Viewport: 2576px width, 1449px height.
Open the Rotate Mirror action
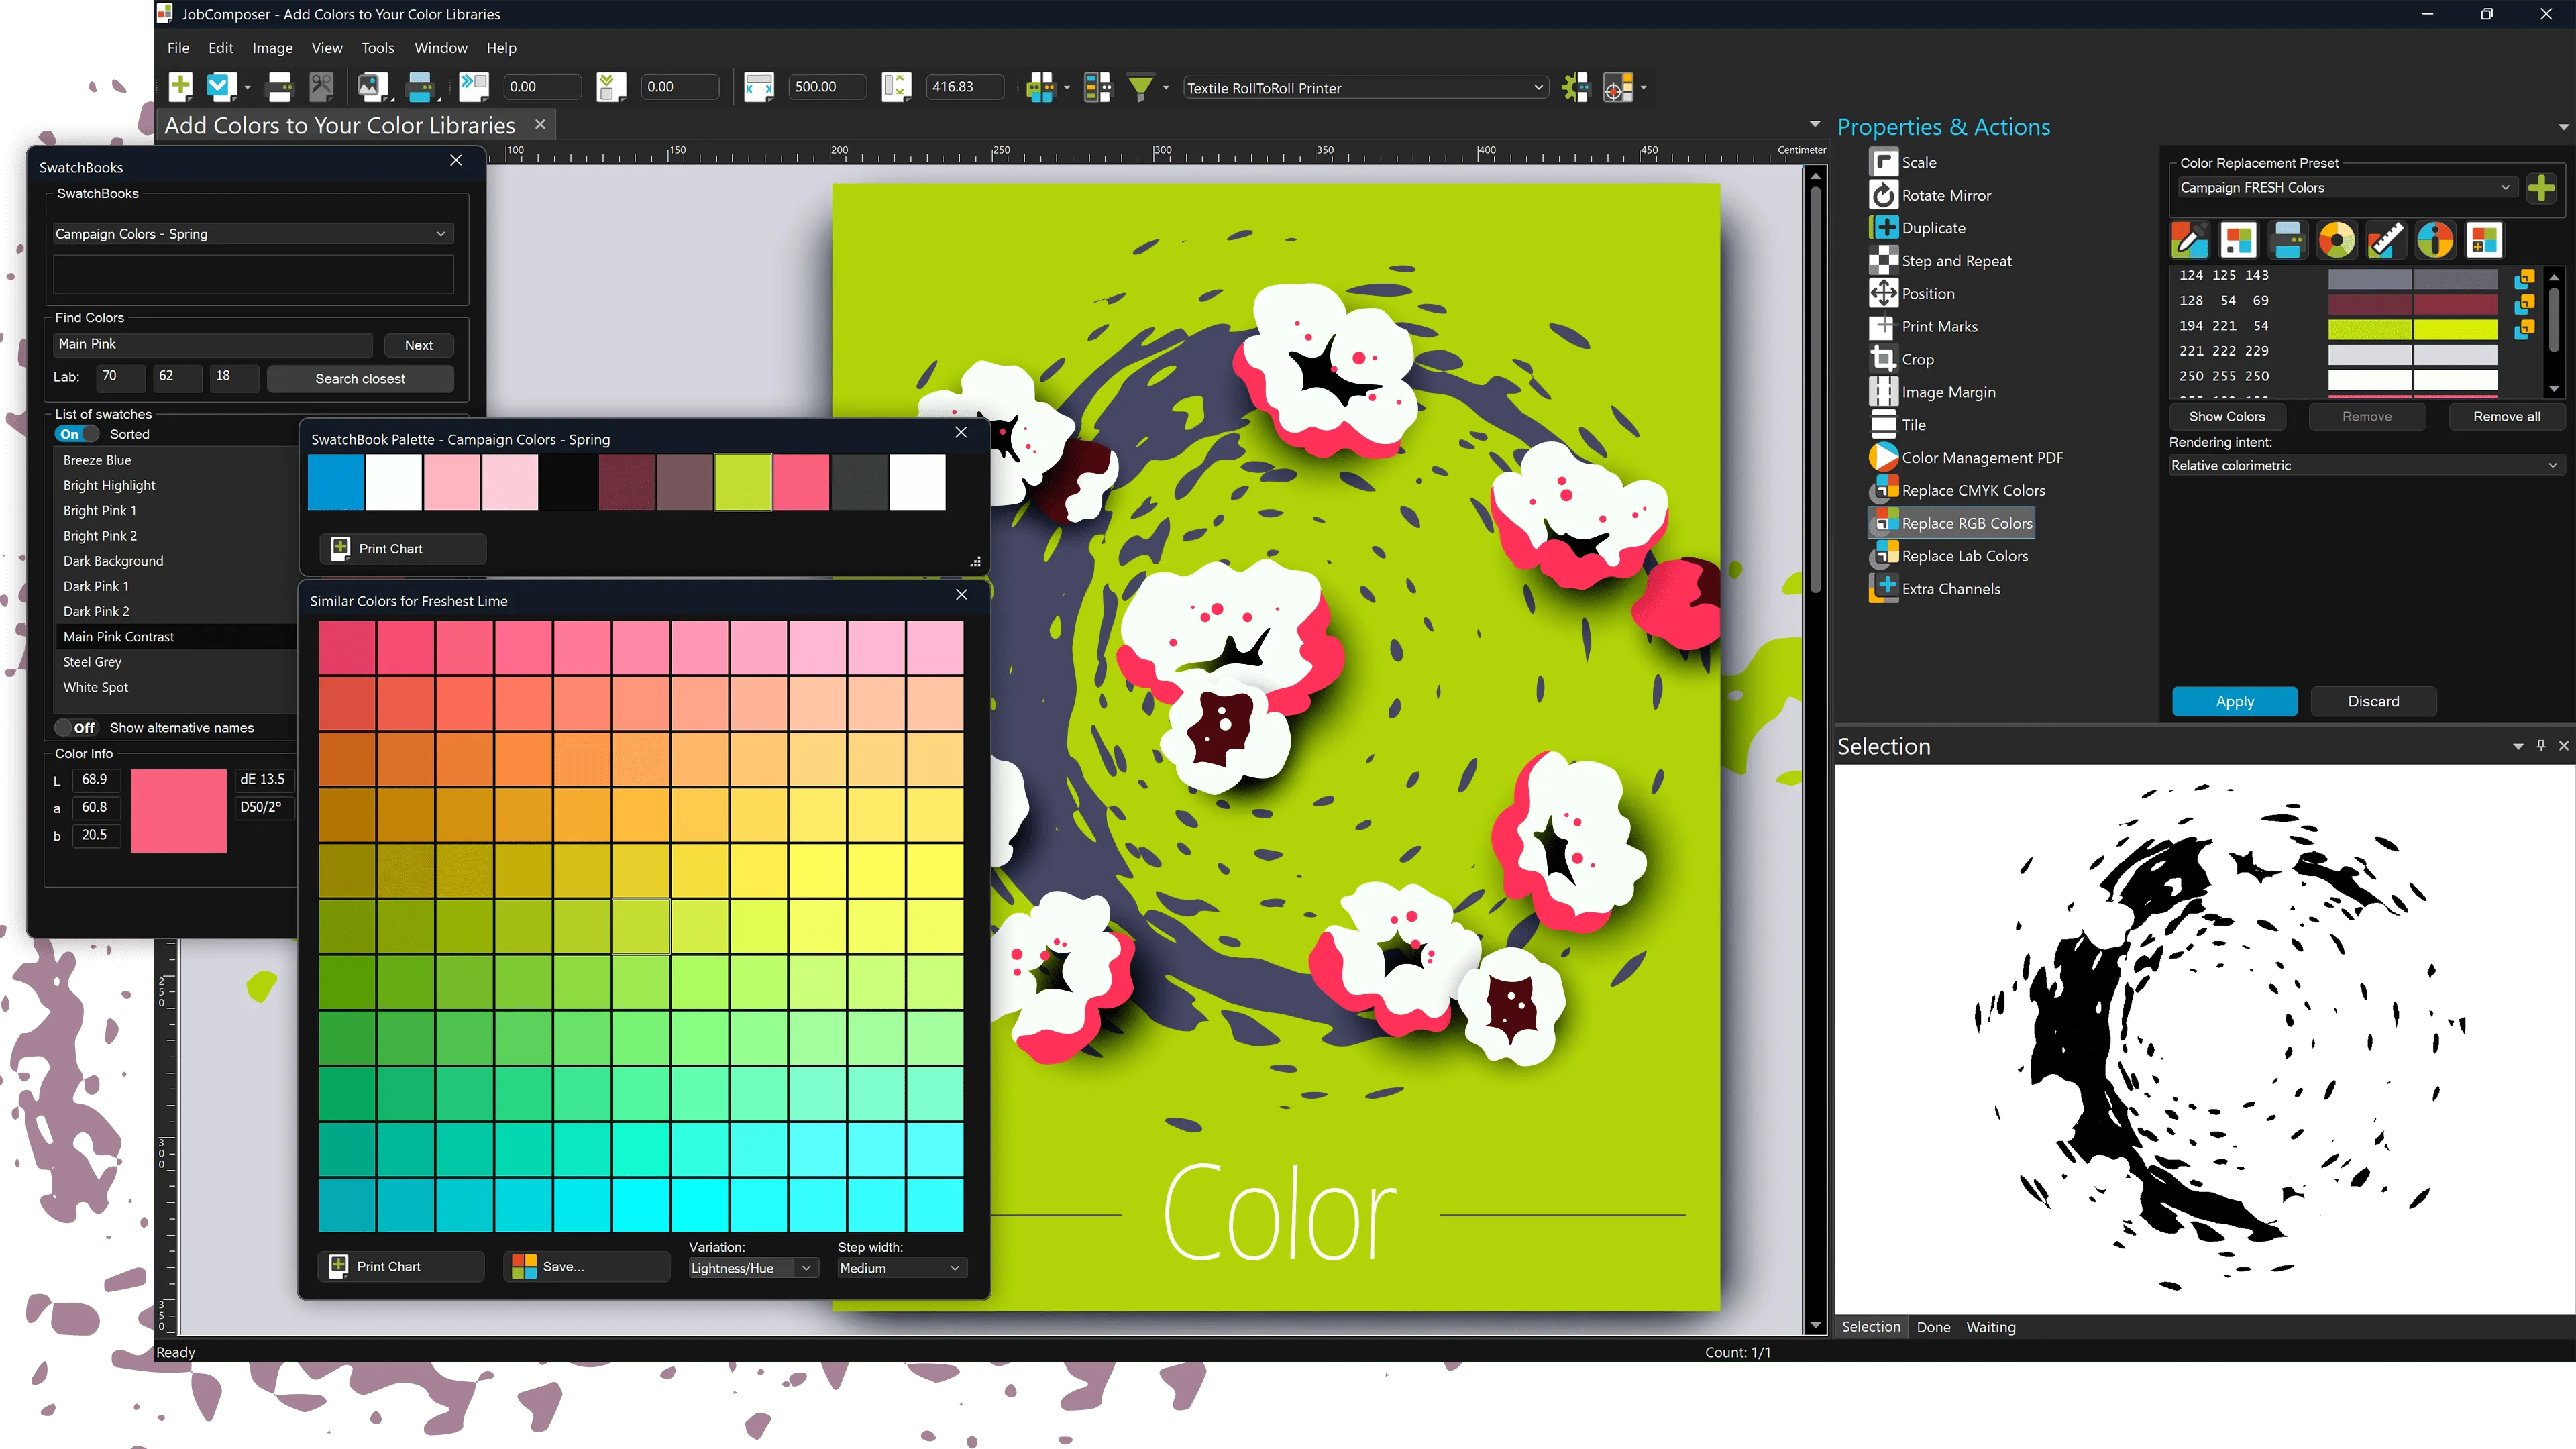point(1931,195)
